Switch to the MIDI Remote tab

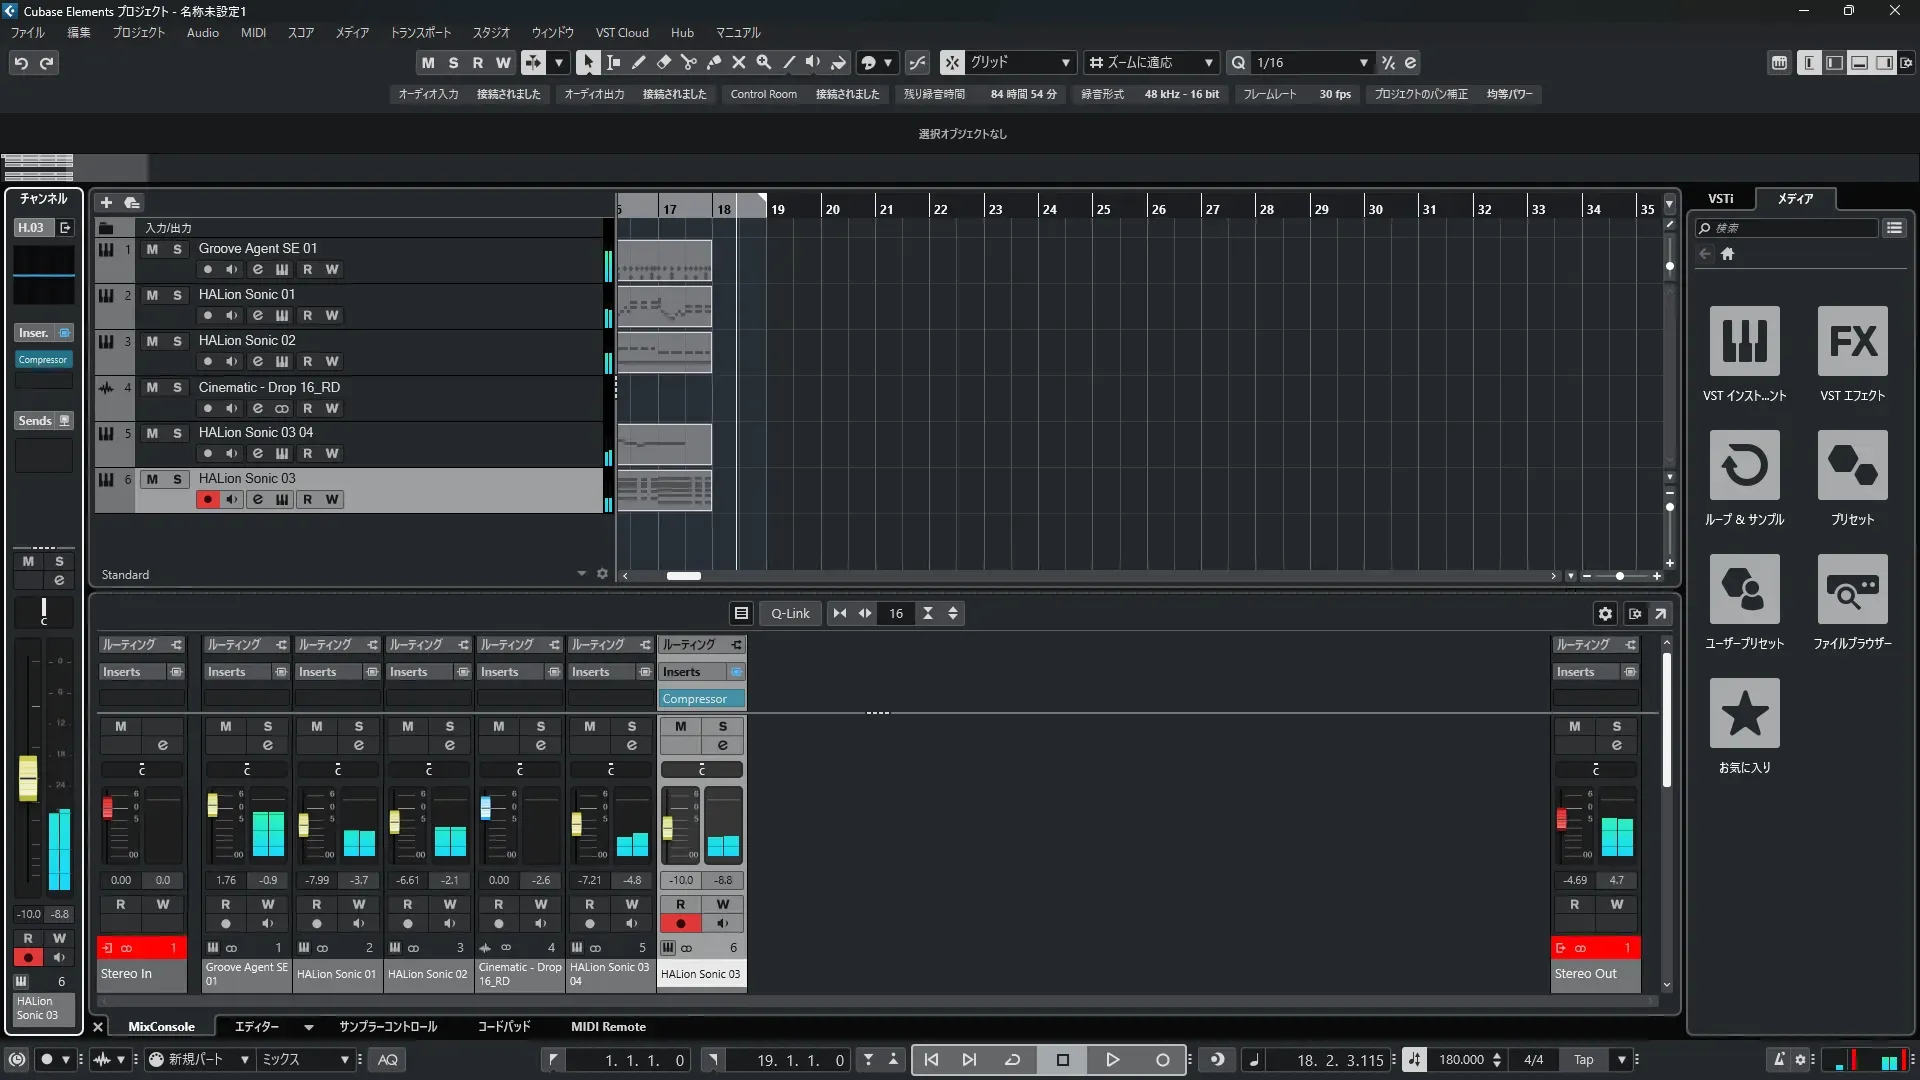(x=607, y=1027)
